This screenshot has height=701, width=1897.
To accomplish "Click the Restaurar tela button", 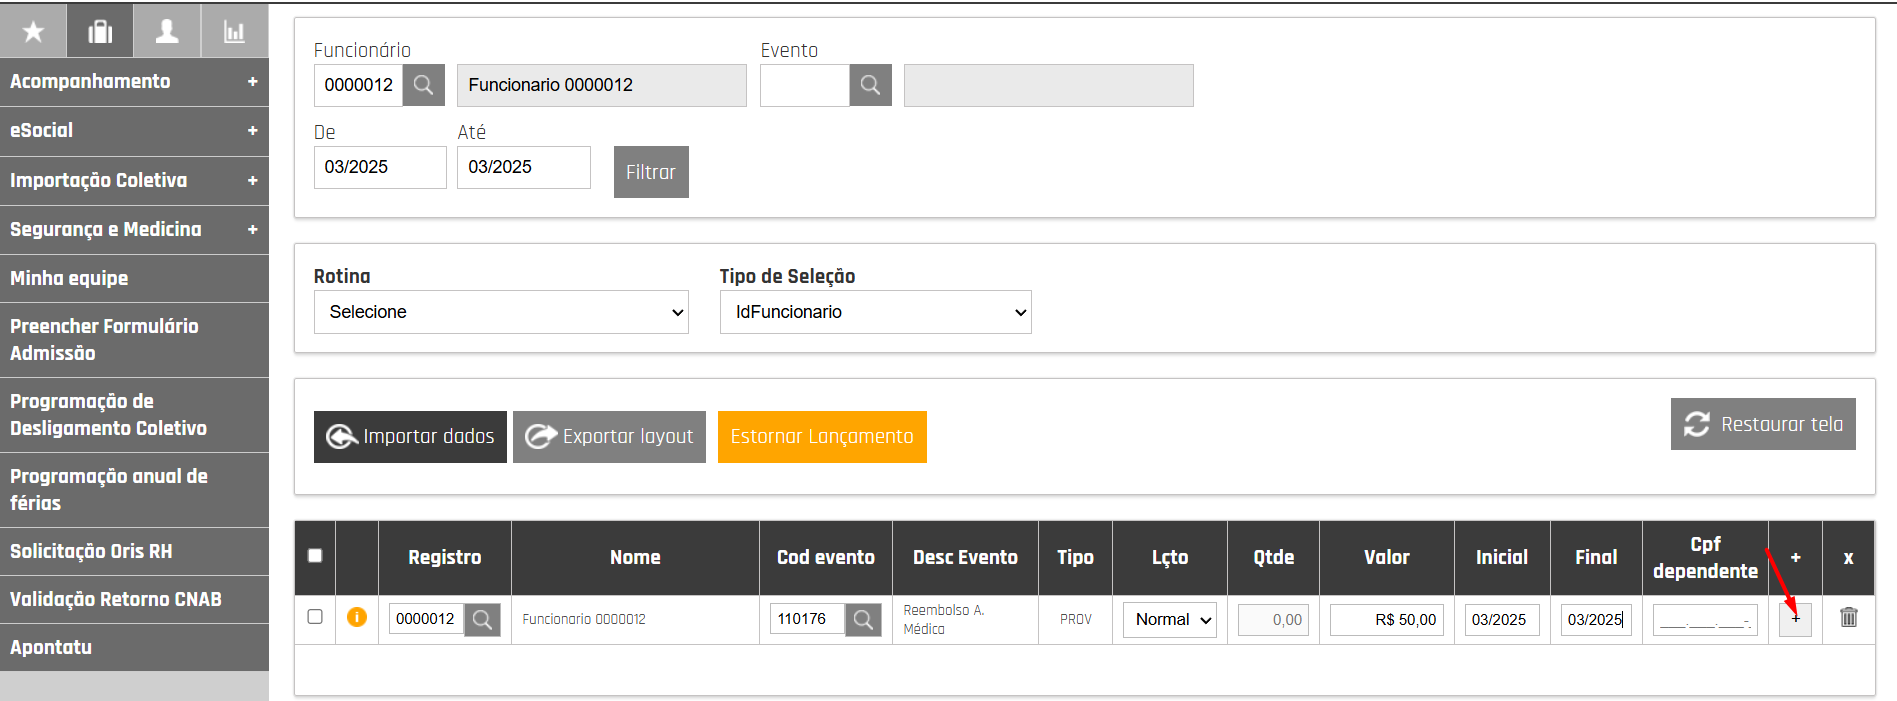I will (1762, 424).
